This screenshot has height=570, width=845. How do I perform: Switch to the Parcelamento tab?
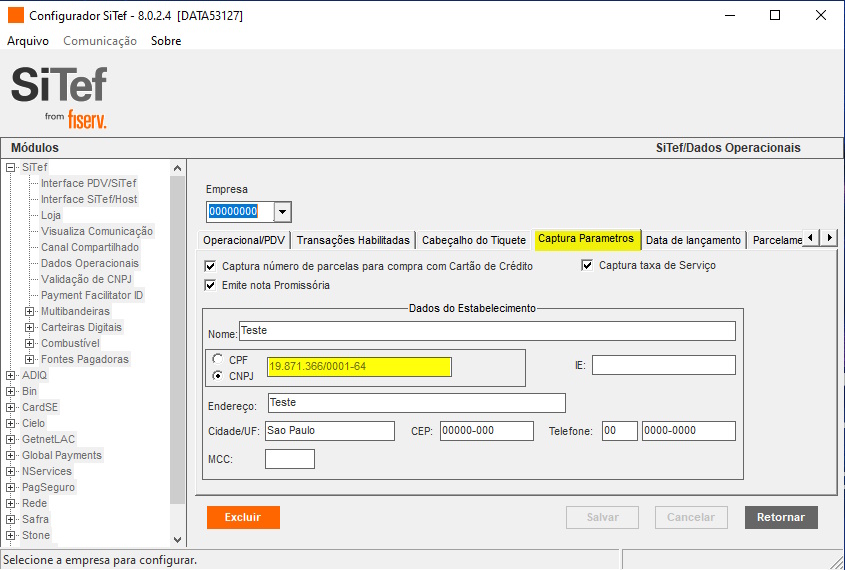[x=776, y=240]
